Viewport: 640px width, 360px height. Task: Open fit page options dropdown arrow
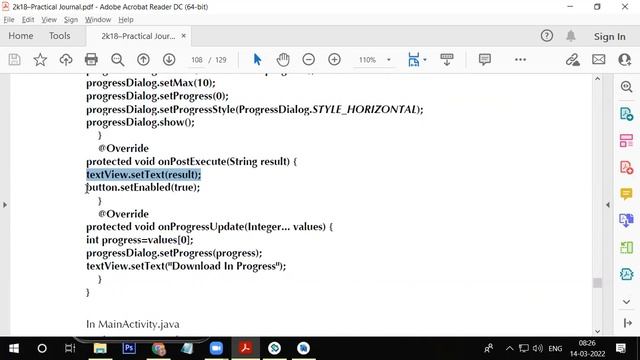(425, 60)
